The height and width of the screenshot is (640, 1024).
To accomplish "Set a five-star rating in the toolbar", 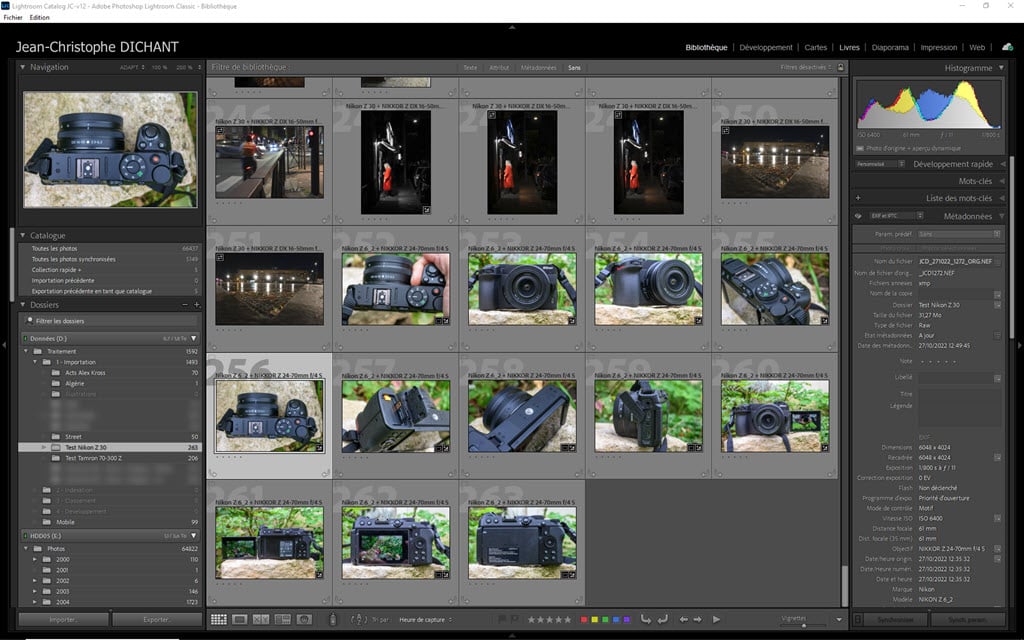I will pyautogui.click(x=568, y=619).
